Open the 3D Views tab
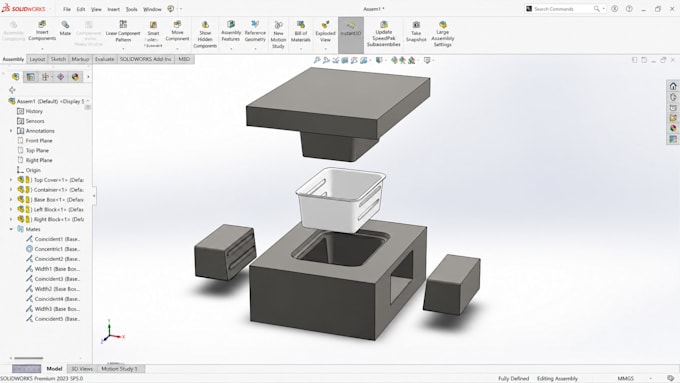The height and width of the screenshot is (383, 680). (x=82, y=369)
